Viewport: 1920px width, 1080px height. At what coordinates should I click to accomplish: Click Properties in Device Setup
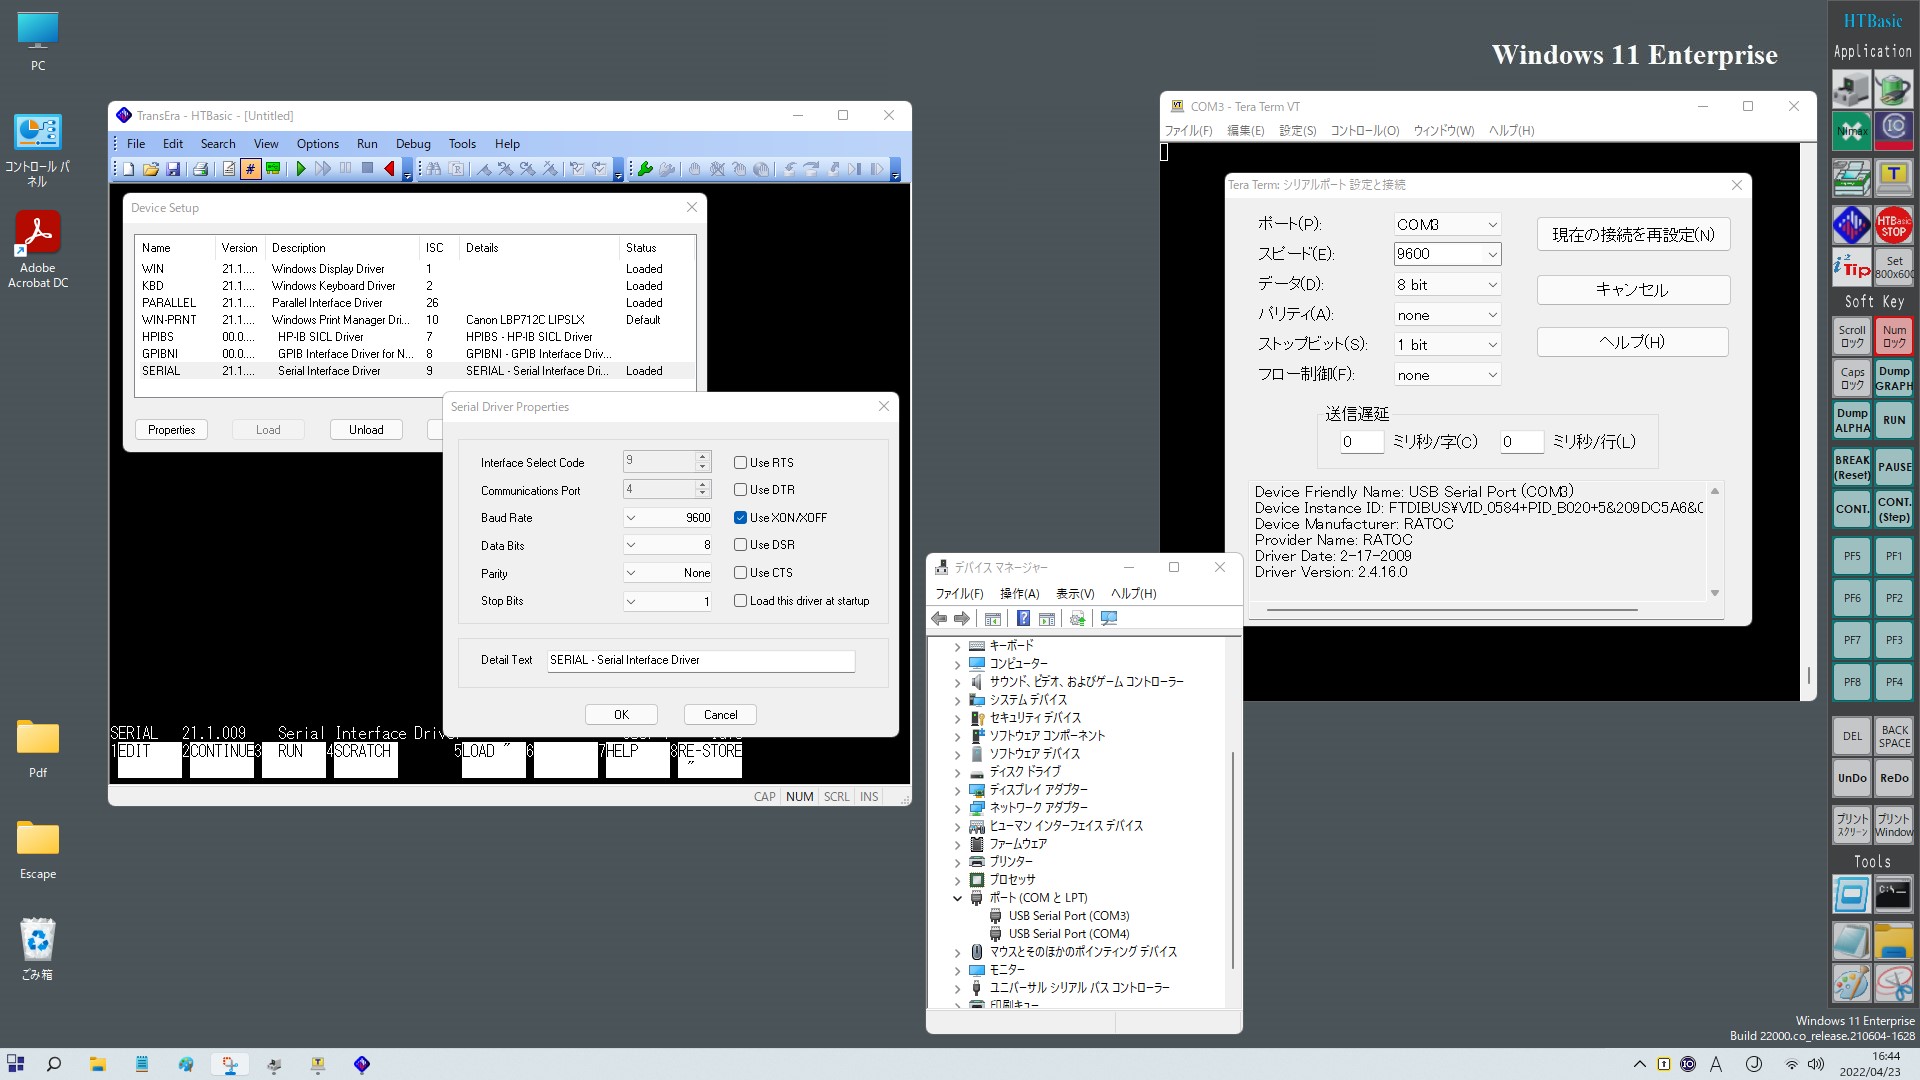tap(171, 430)
